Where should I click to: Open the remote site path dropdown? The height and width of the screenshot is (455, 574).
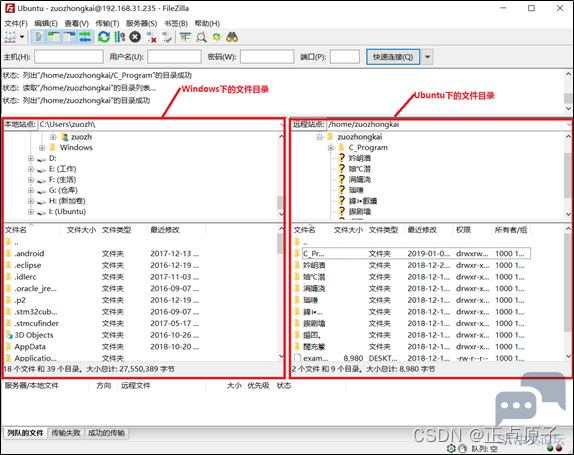569,124
